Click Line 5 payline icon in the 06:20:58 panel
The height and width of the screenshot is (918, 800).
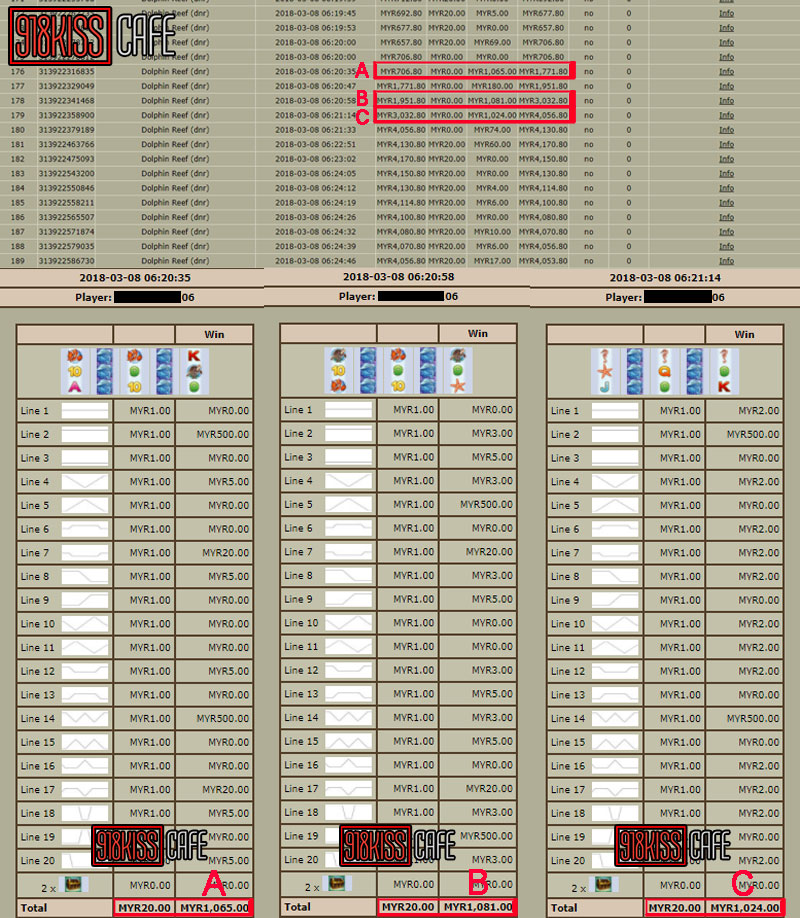348,505
